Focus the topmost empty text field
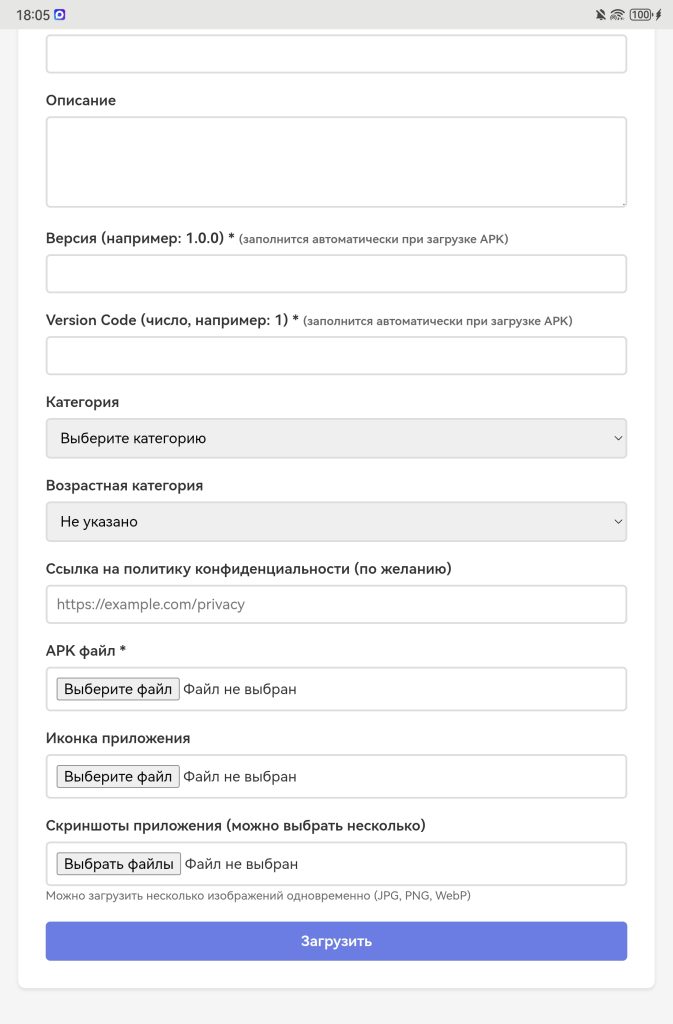Screen dimensions: 673x1024 (x=336, y=54)
